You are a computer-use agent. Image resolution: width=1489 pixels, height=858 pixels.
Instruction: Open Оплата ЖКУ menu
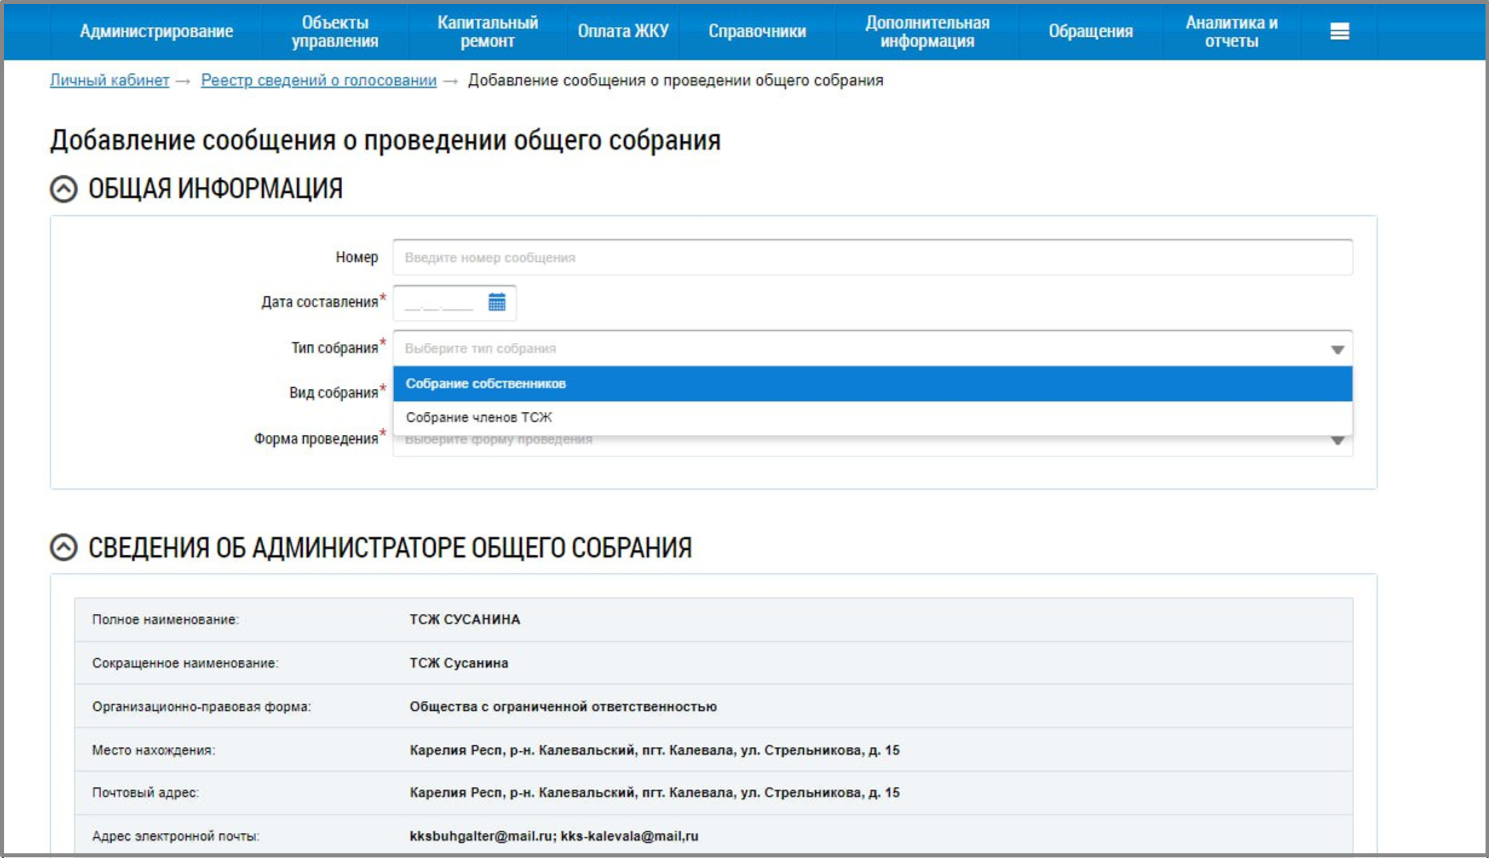(623, 32)
